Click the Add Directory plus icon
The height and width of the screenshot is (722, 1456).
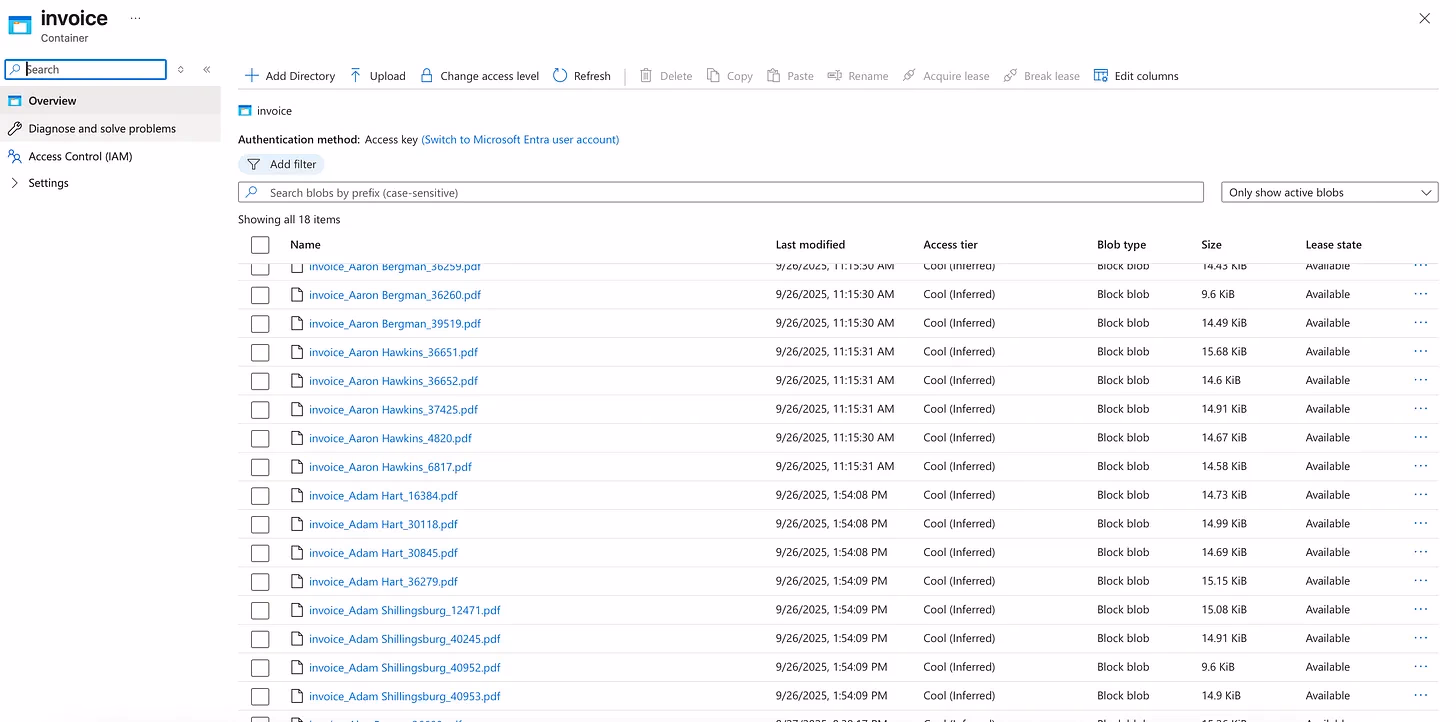252,76
